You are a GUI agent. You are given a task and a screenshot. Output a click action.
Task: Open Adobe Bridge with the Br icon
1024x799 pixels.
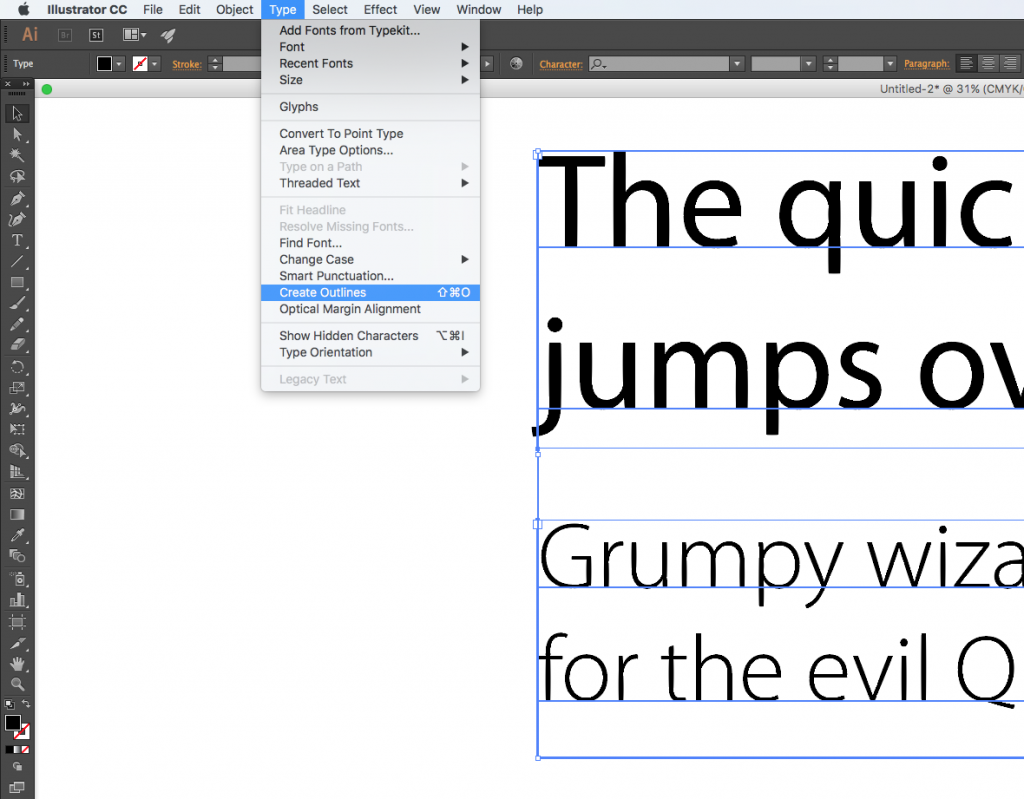click(65, 35)
